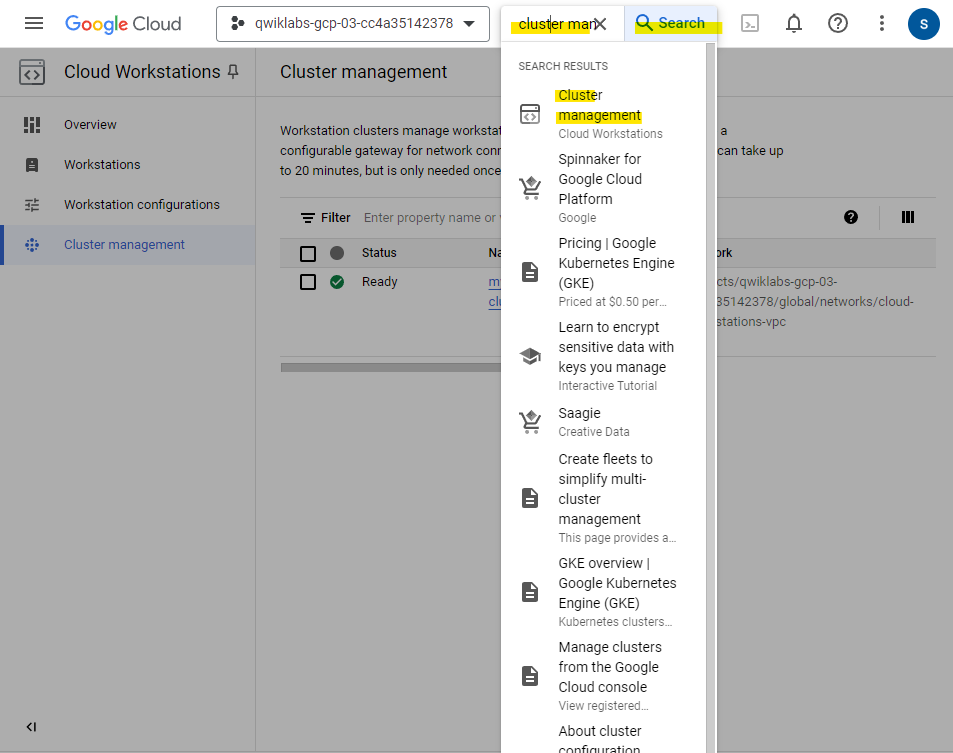Open the account avatar 'S'
Screen dimensions: 953x753
pos(924,24)
